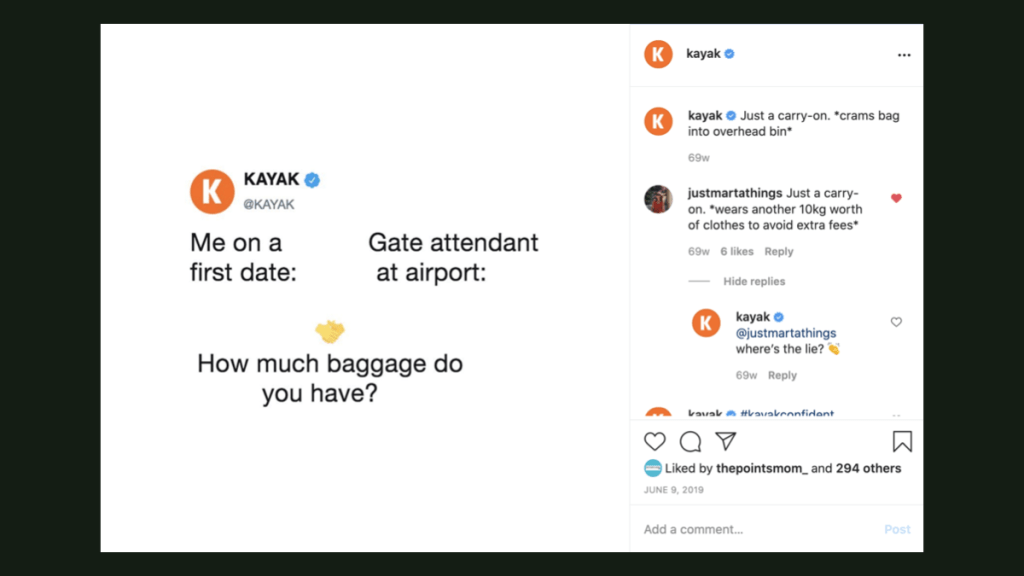Share the post with the paper plane icon

click(726, 441)
